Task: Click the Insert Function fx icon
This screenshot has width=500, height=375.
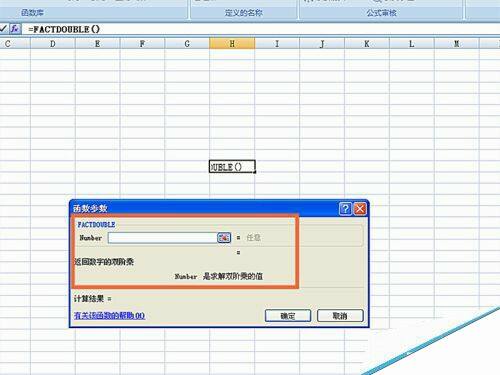Action: coord(15,29)
